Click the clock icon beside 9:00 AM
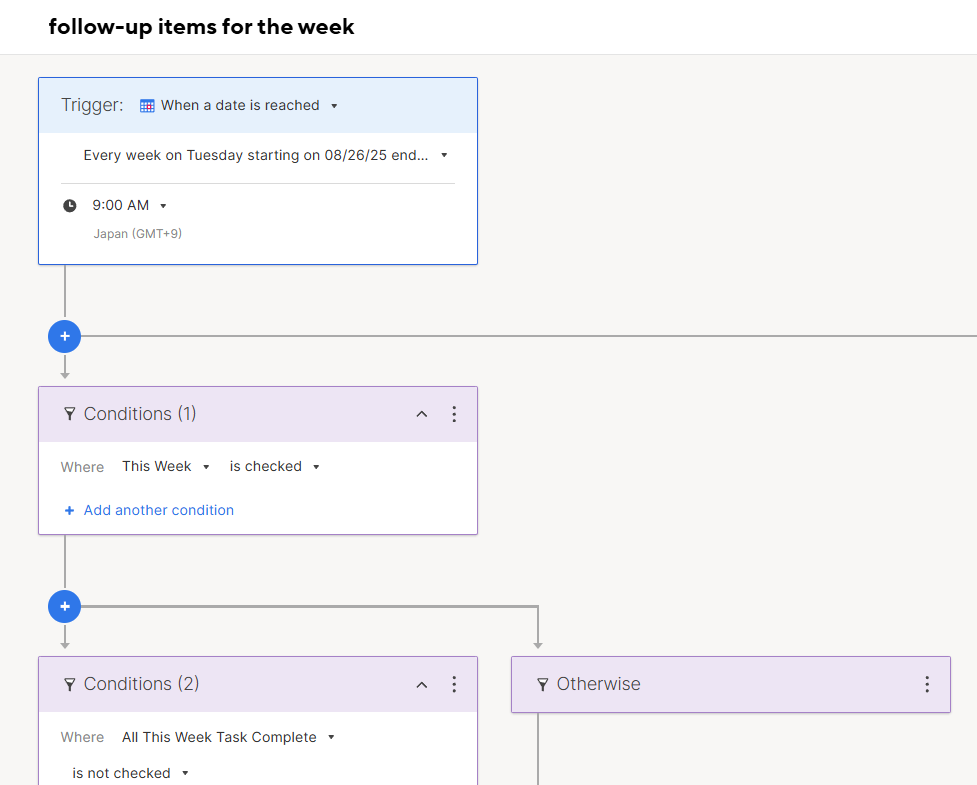The width and height of the screenshot is (977, 785). (x=70, y=206)
